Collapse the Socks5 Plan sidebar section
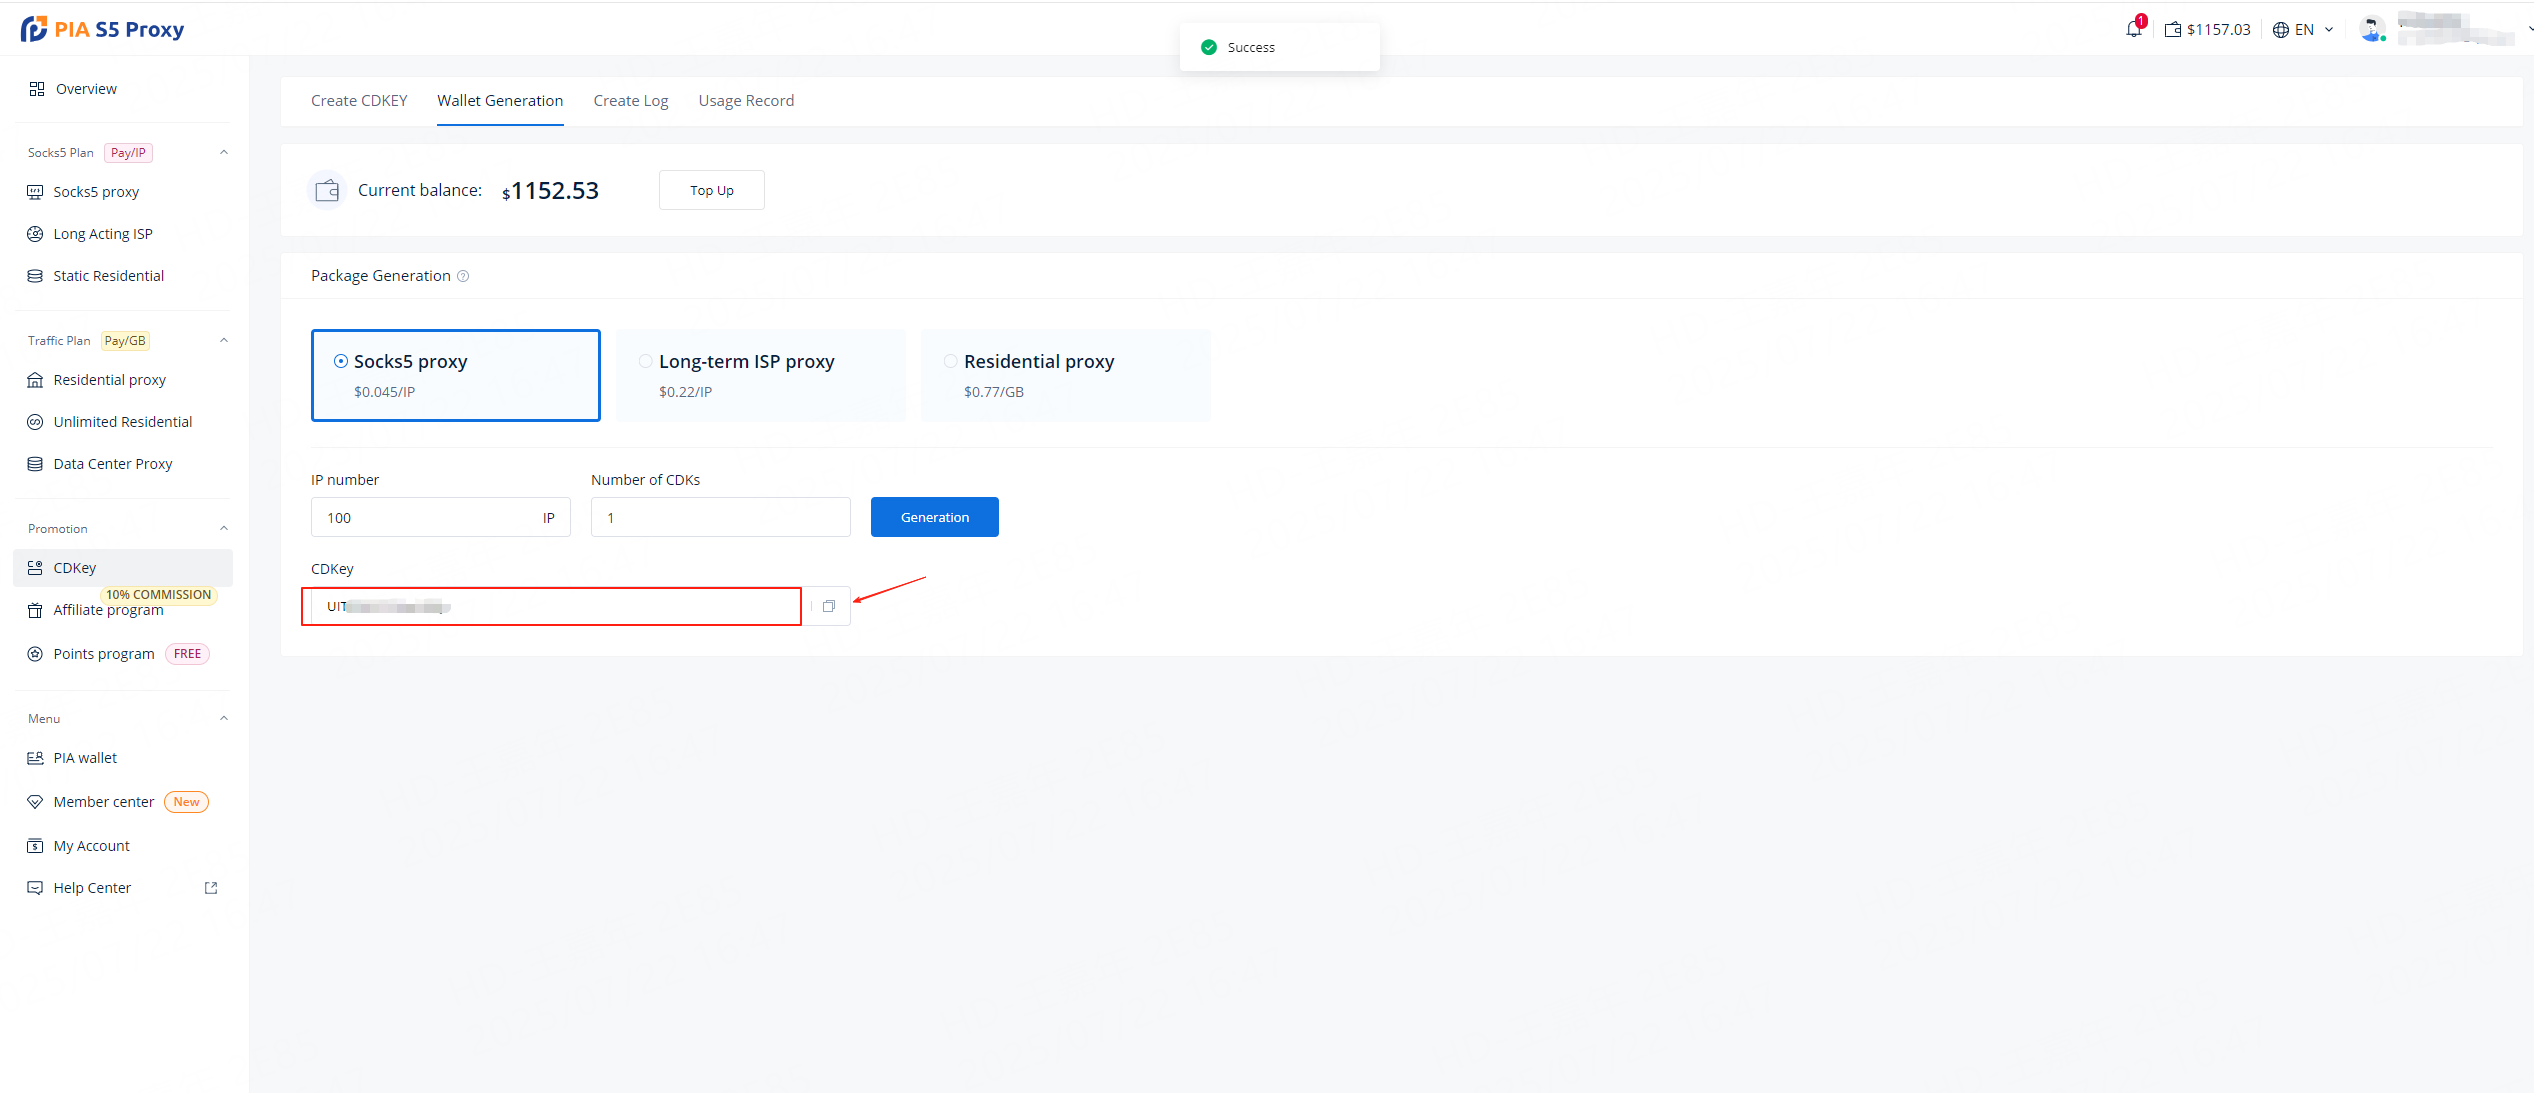The height and width of the screenshot is (1093, 2534). click(224, 152)
